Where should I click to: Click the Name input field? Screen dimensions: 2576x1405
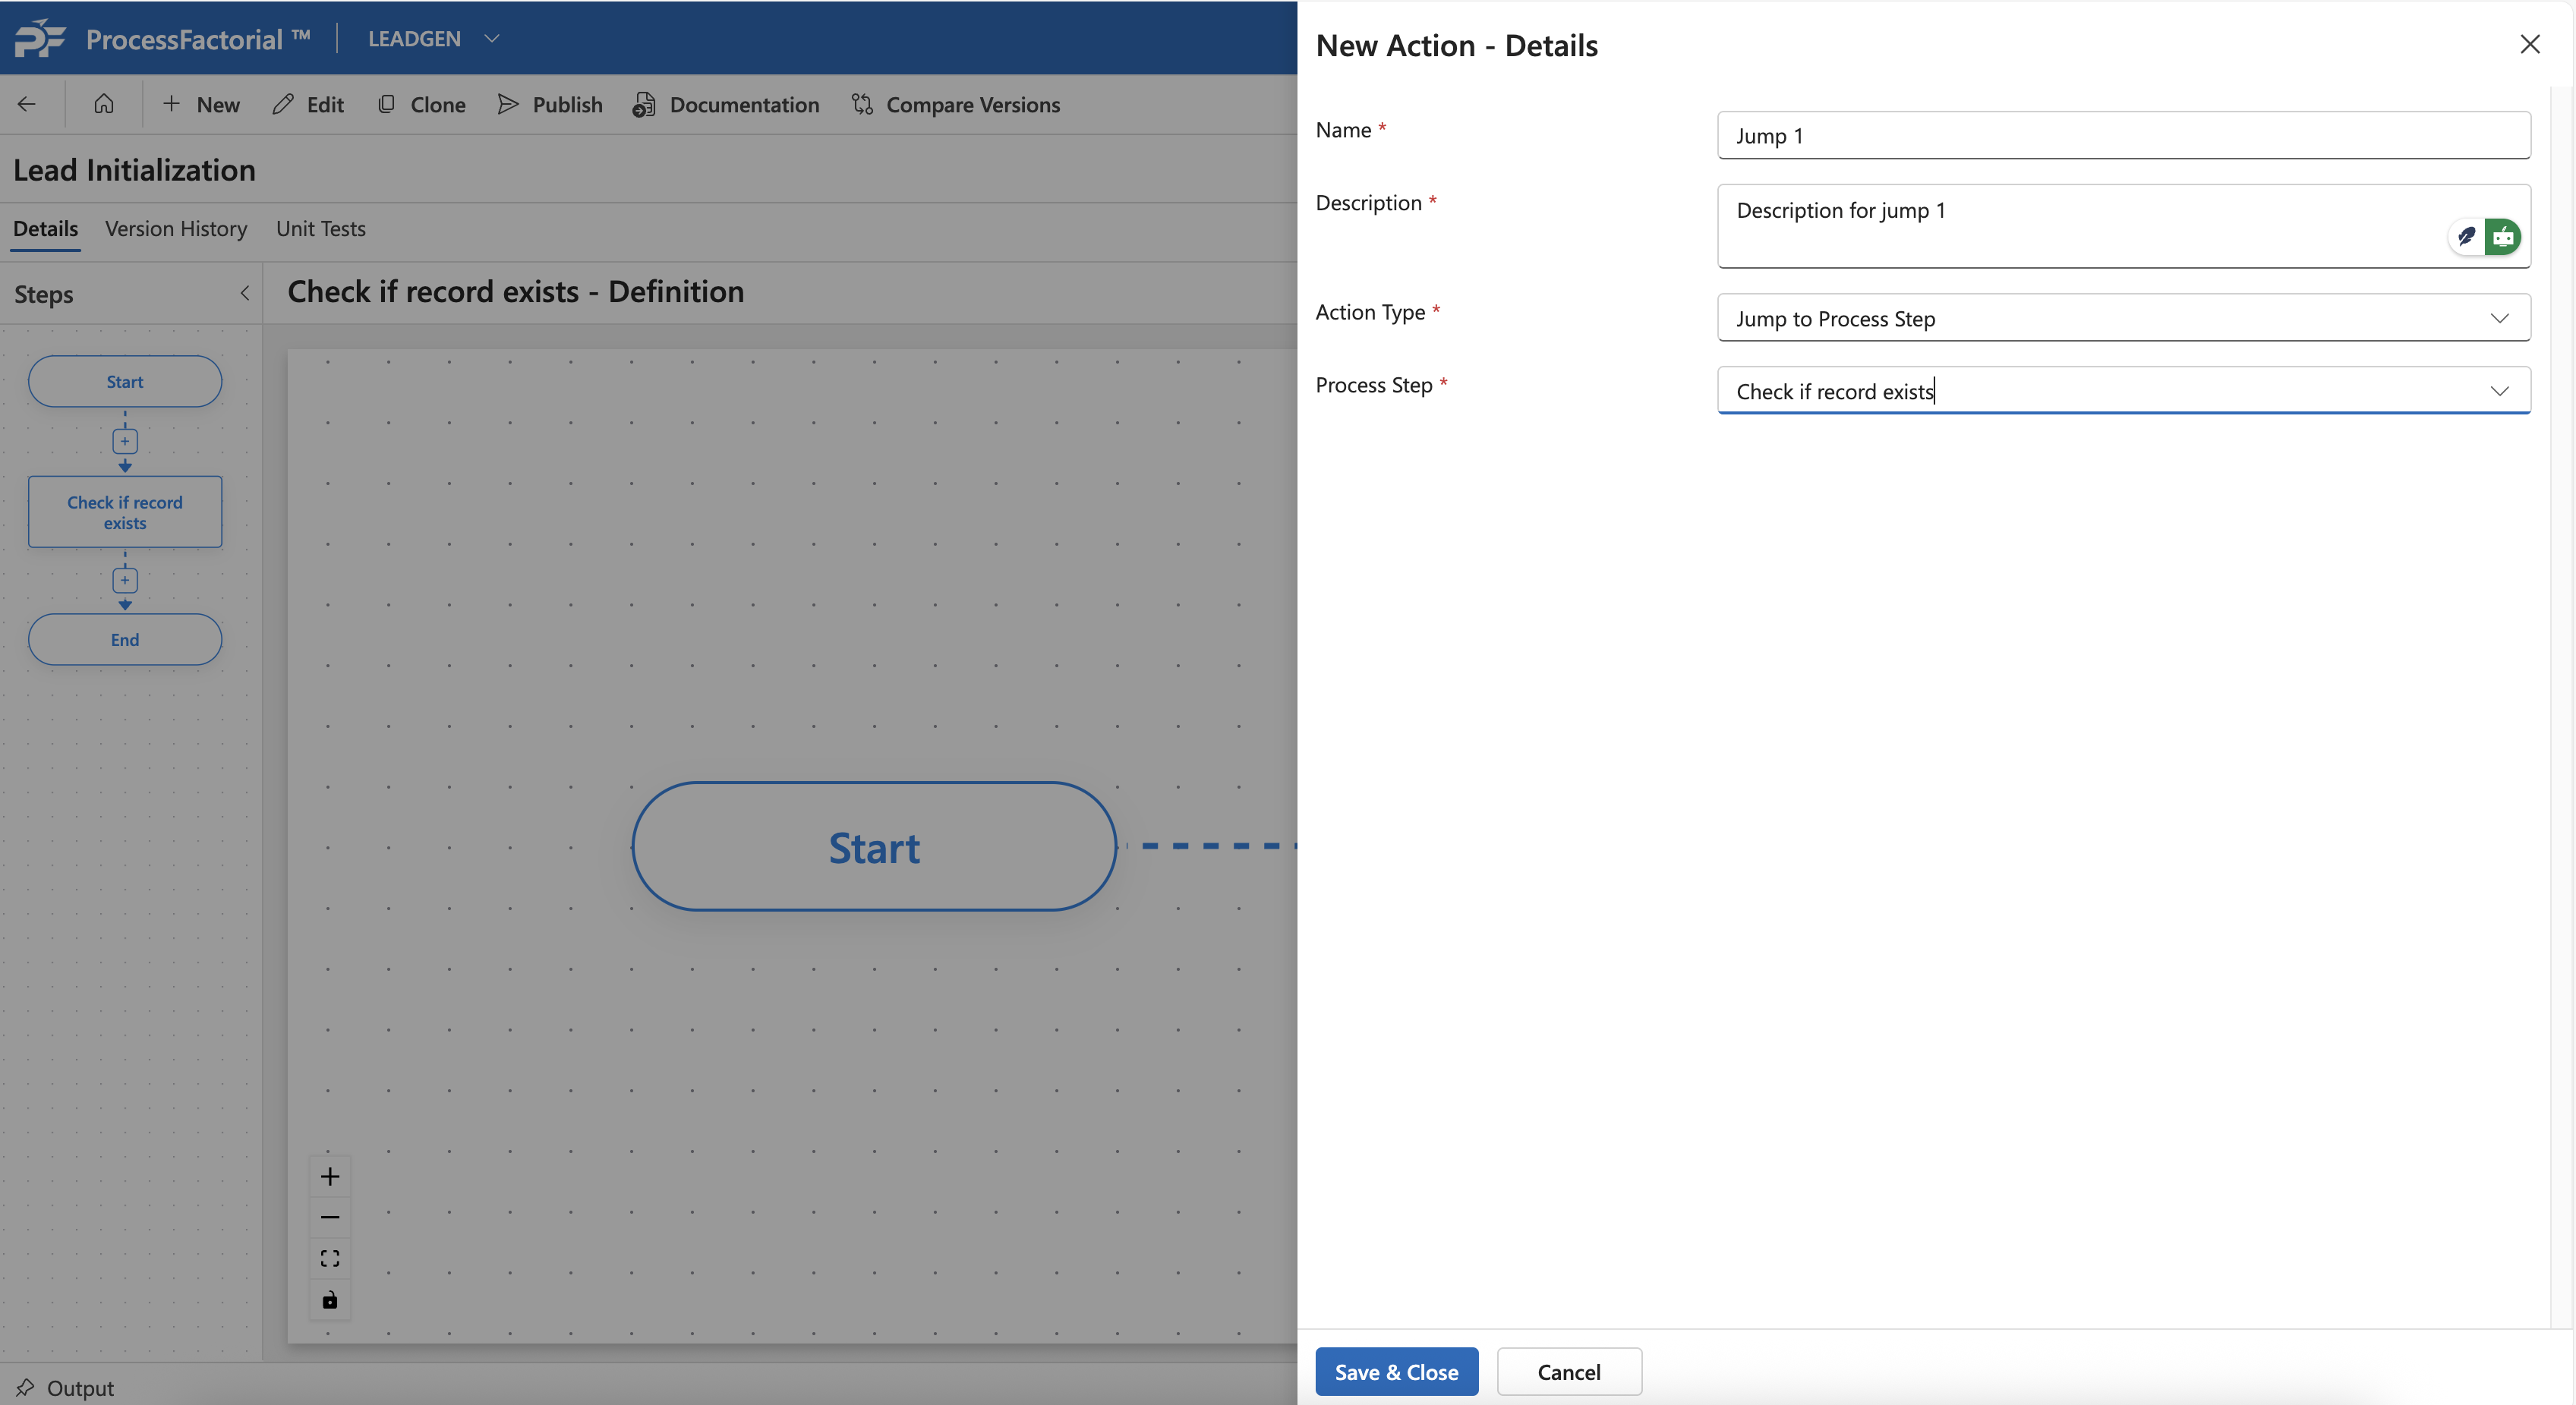click(2123, 135)
